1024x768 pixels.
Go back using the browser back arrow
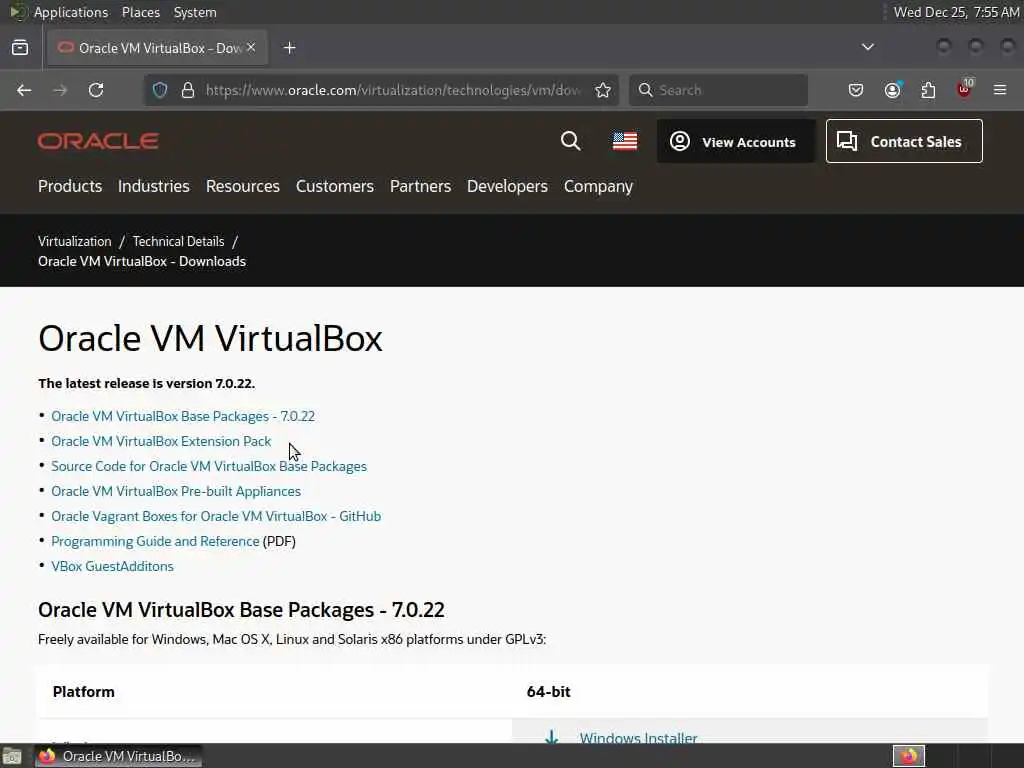pos(24,90)
